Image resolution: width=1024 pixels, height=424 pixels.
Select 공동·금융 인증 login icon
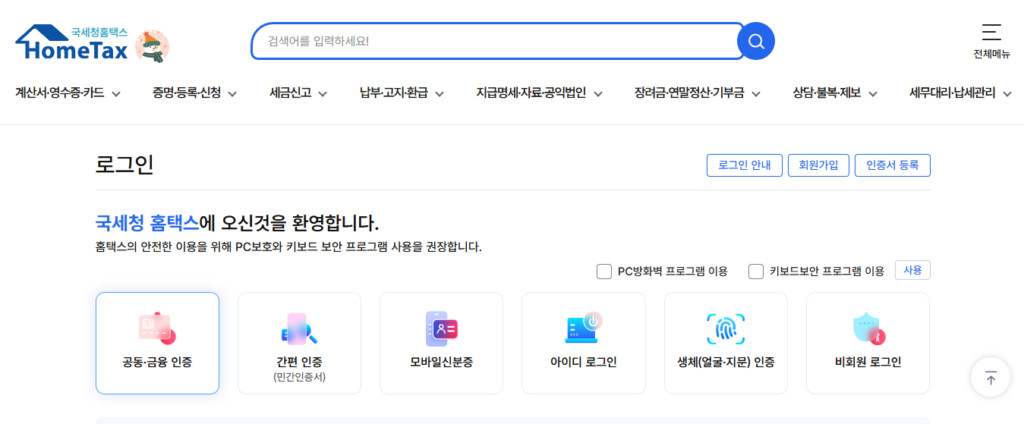tap(157, 329)
